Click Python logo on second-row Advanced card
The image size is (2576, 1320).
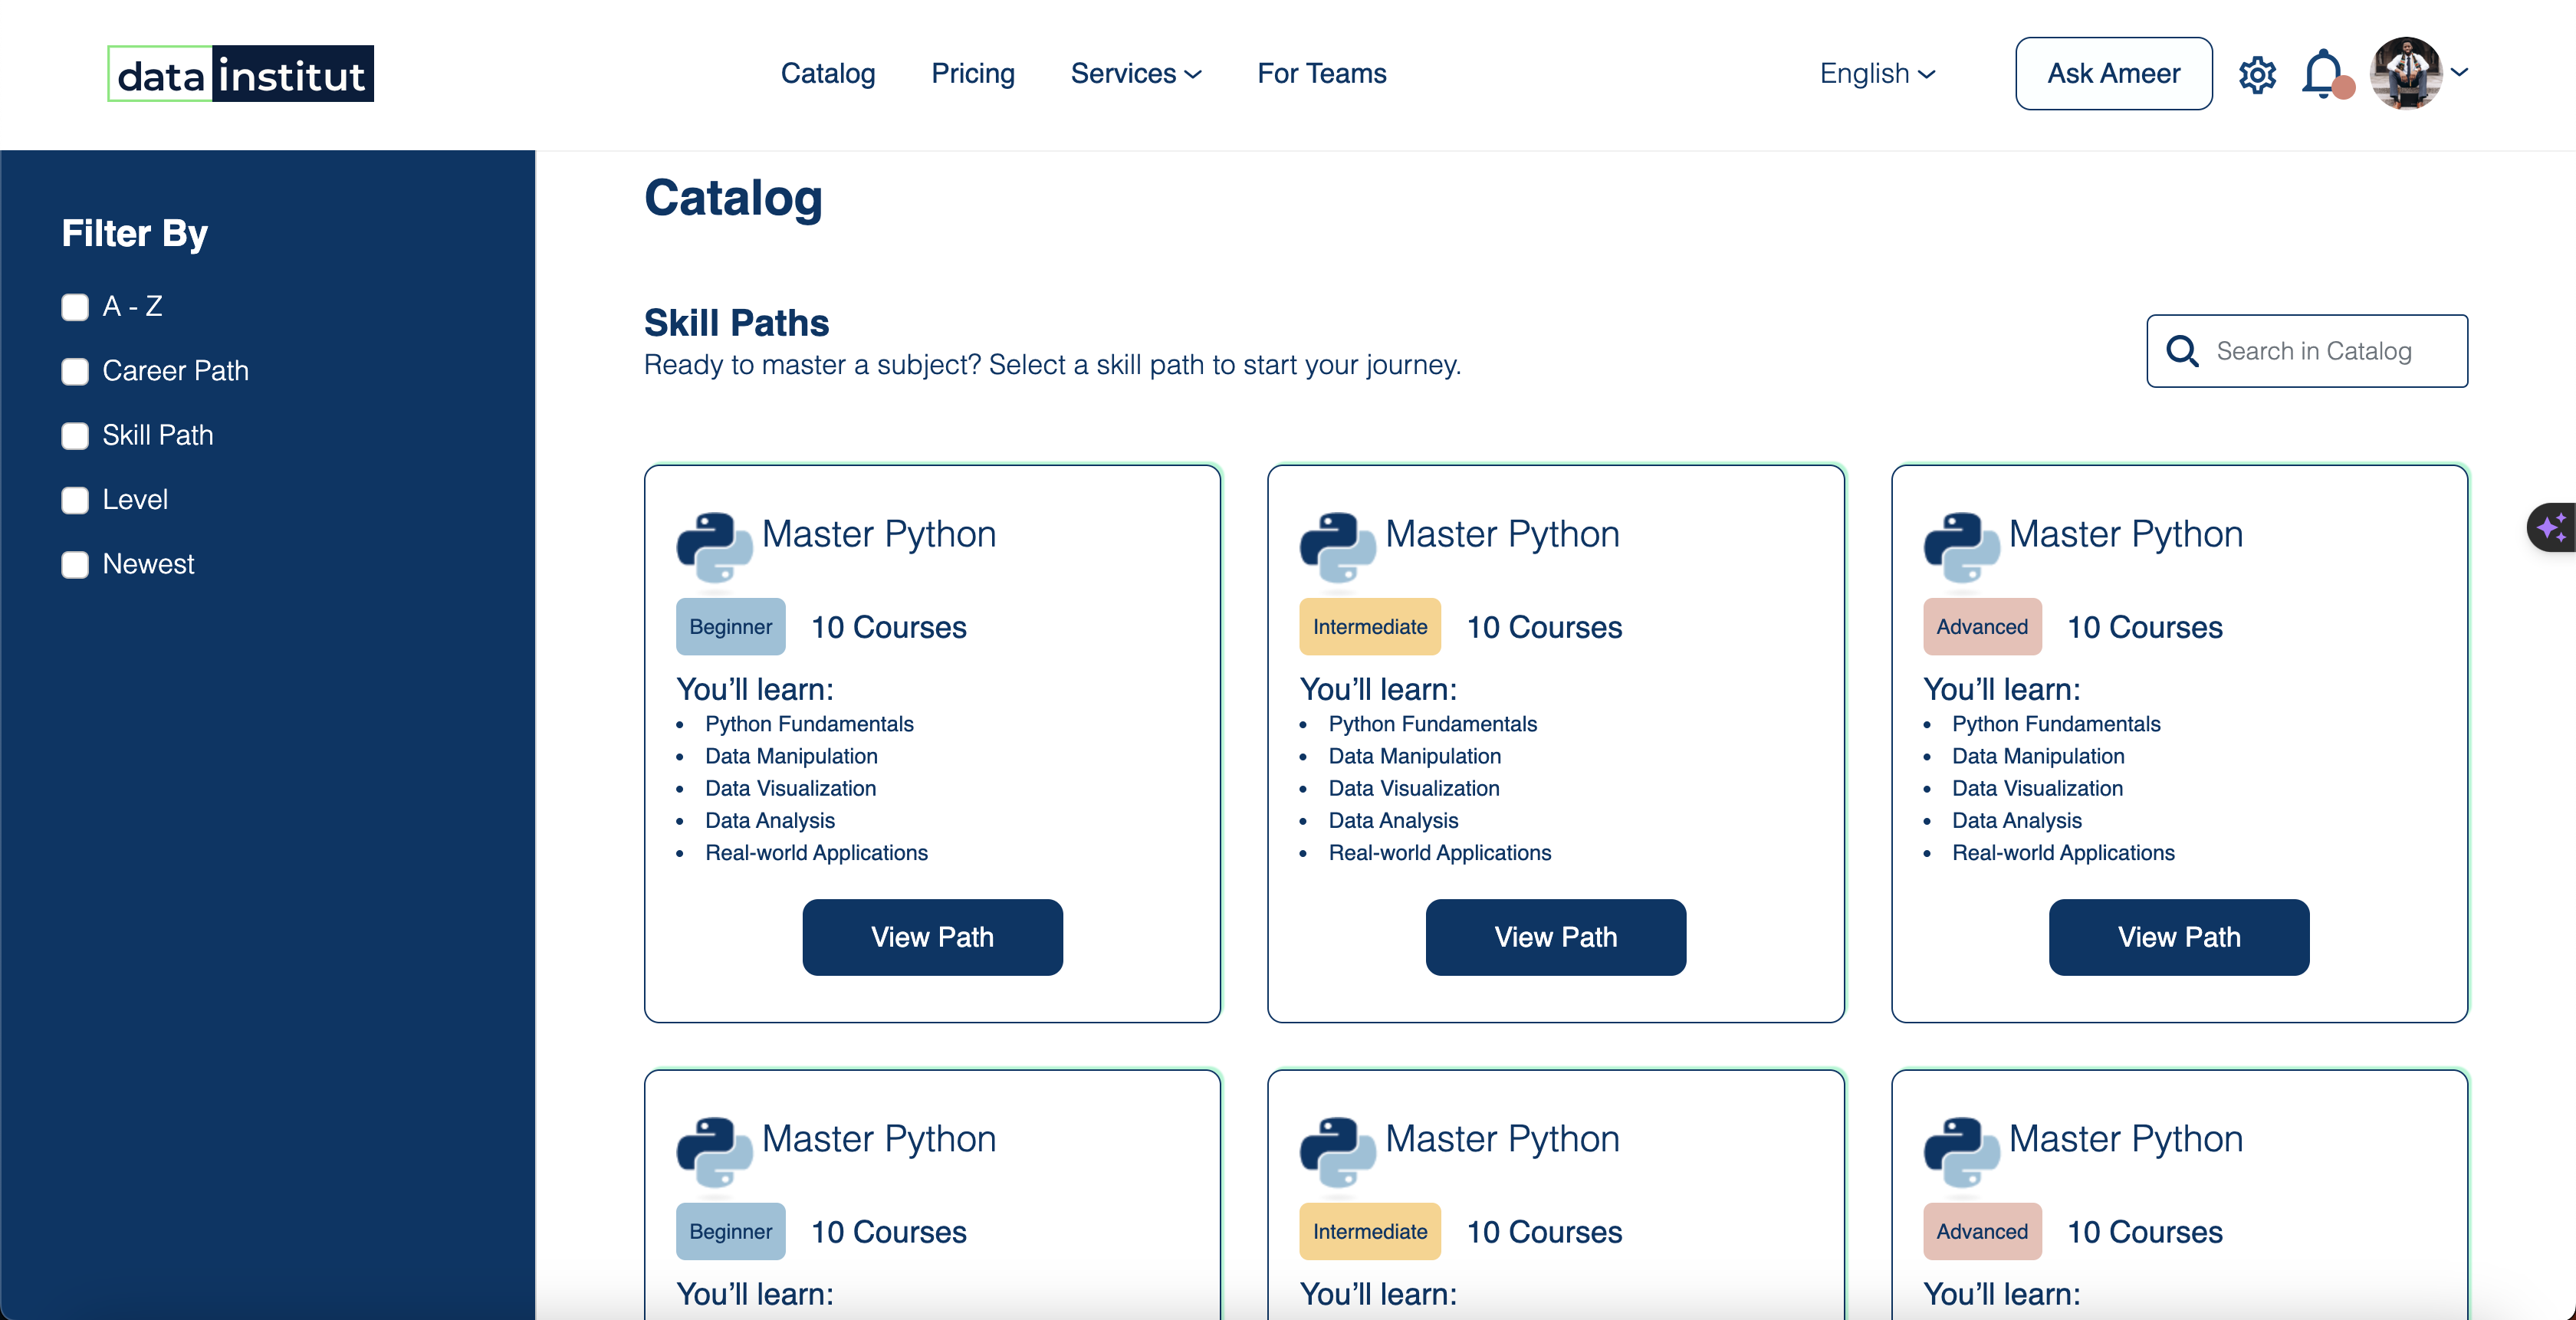click(x=1961, y=1152)
